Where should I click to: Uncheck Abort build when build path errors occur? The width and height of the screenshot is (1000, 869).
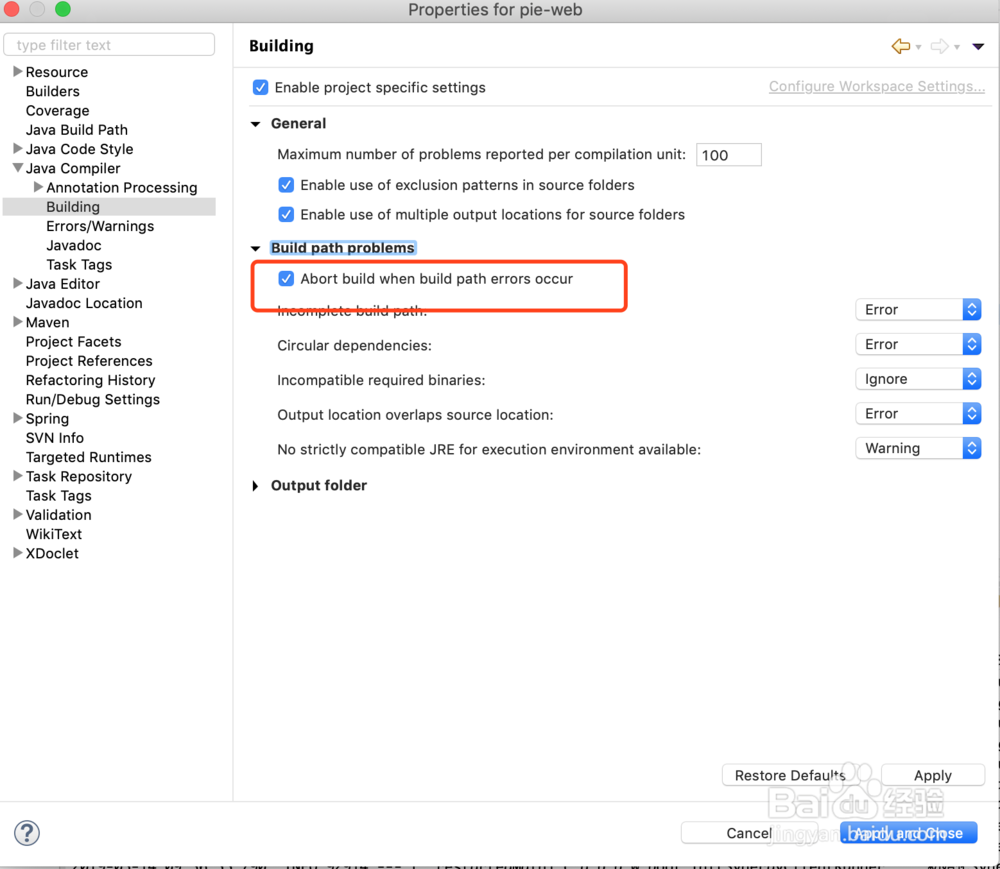pyautogui.click(x=286, y=279)
